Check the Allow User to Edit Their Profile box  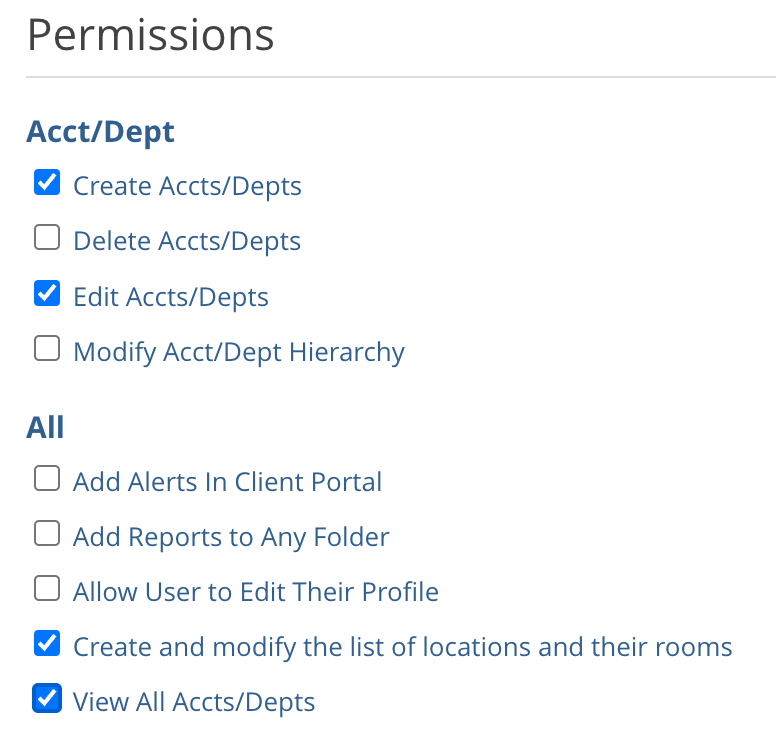[x=47, y=589]
